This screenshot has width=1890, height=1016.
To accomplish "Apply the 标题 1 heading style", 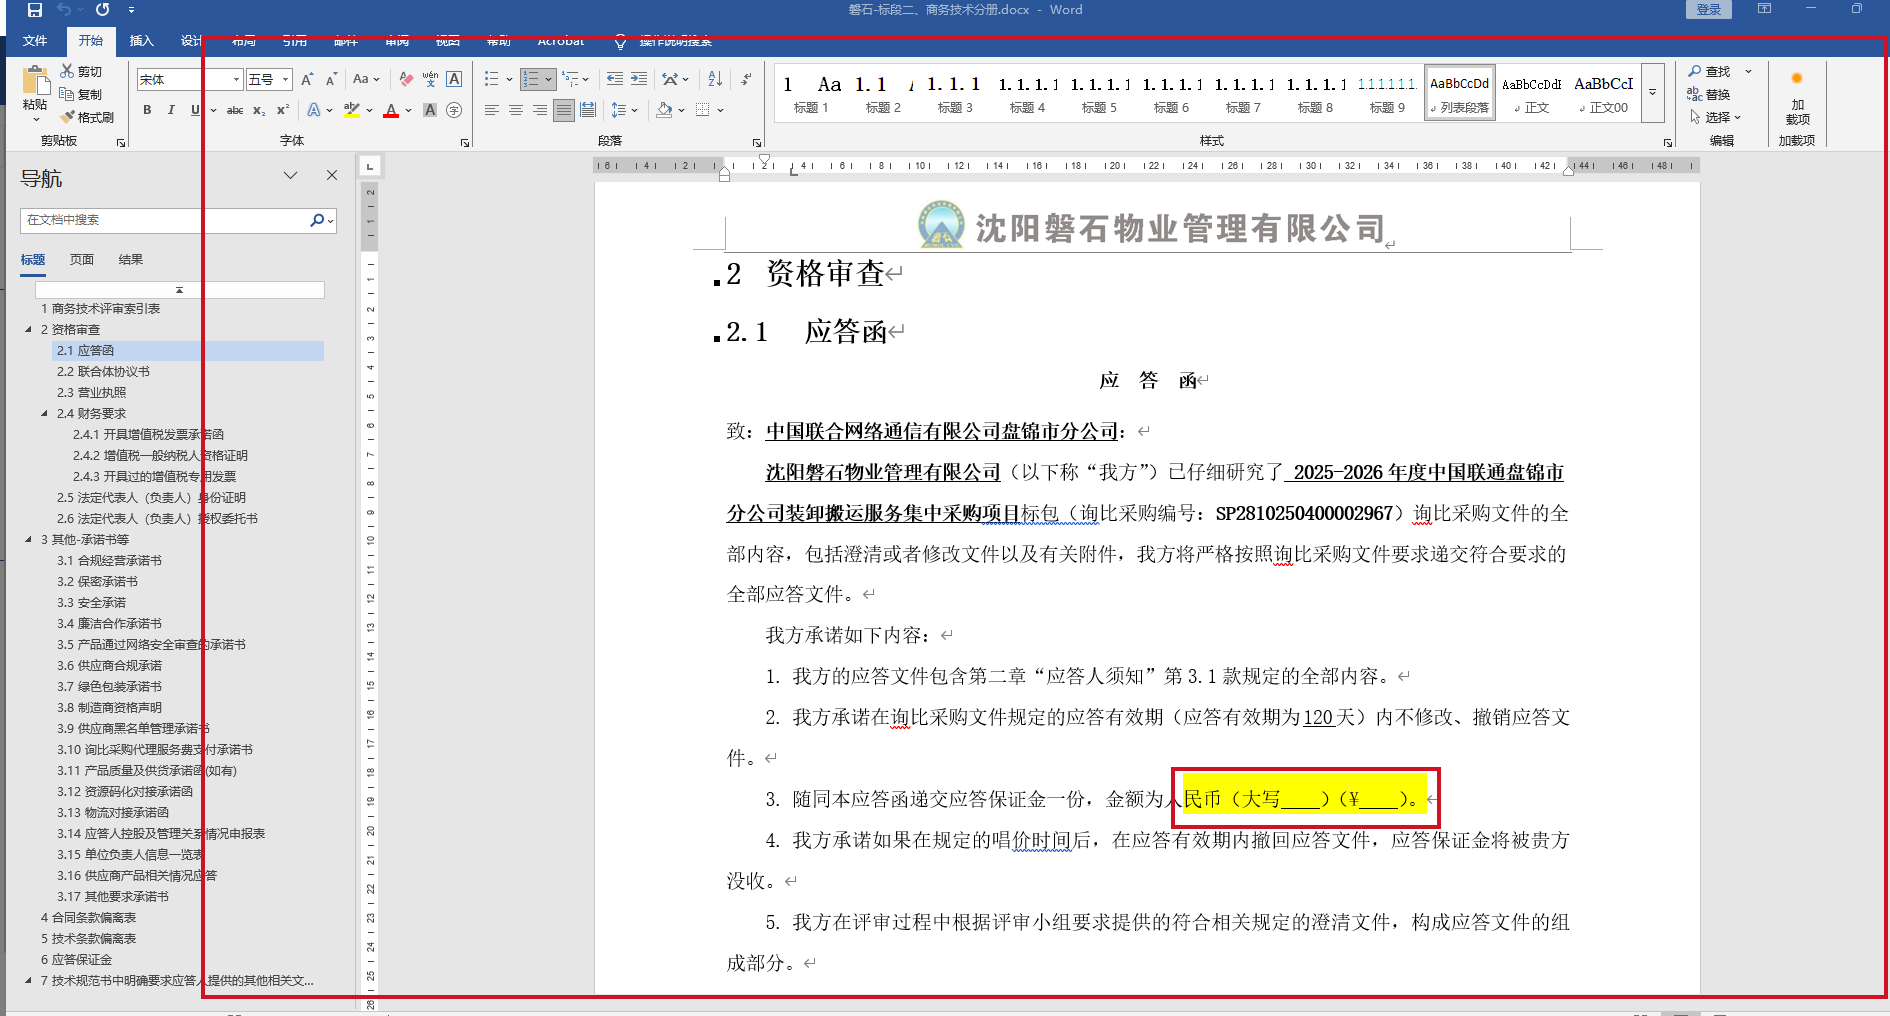I will [811, 93].
